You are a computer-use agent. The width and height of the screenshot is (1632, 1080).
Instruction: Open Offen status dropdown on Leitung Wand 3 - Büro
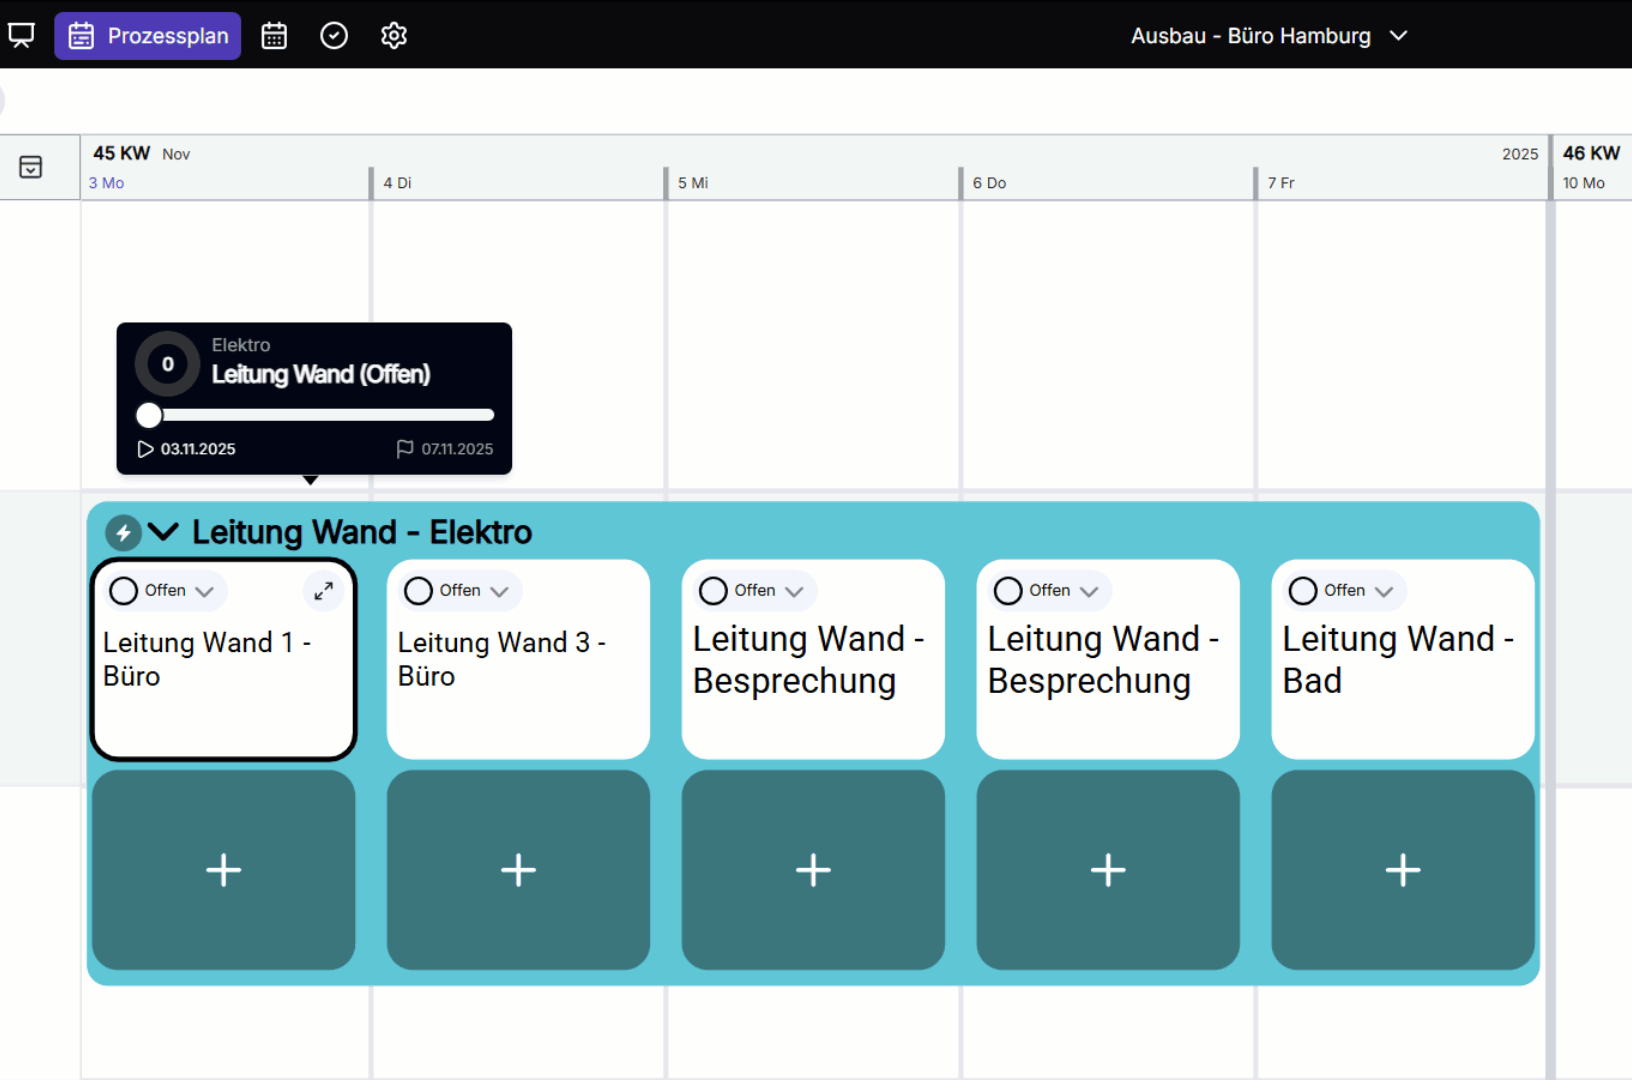pyautogui.click(x=500, y=591)
